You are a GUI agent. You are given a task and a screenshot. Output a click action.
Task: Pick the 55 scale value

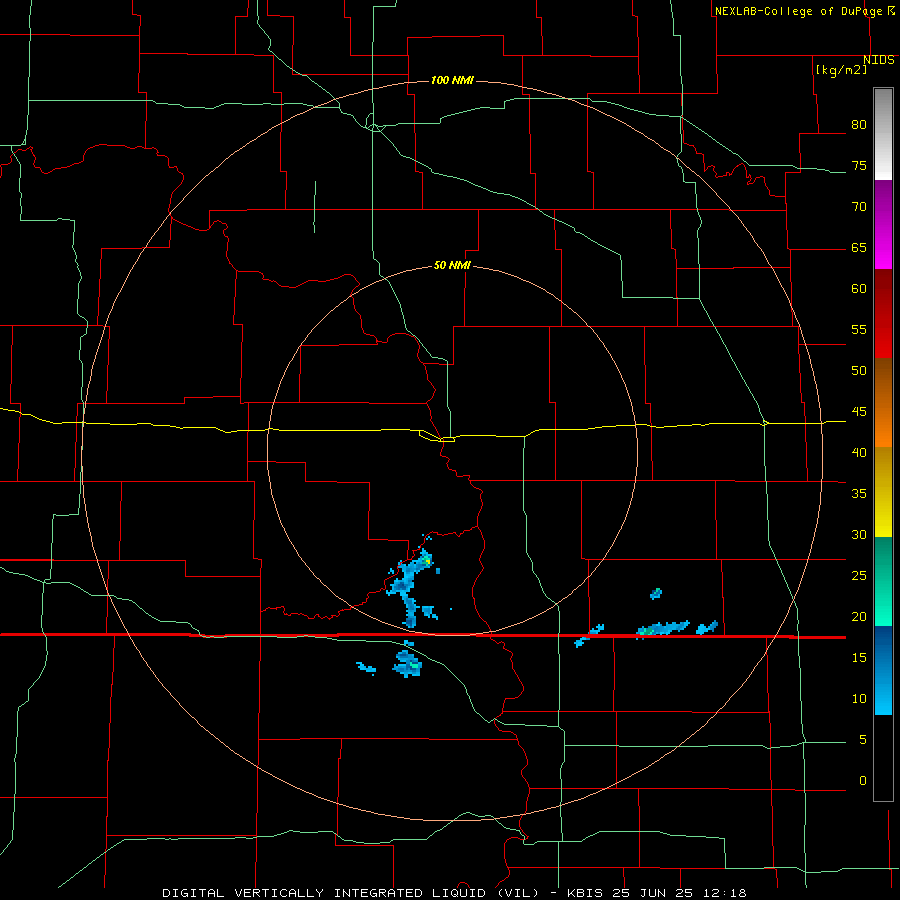pos(859,329)
